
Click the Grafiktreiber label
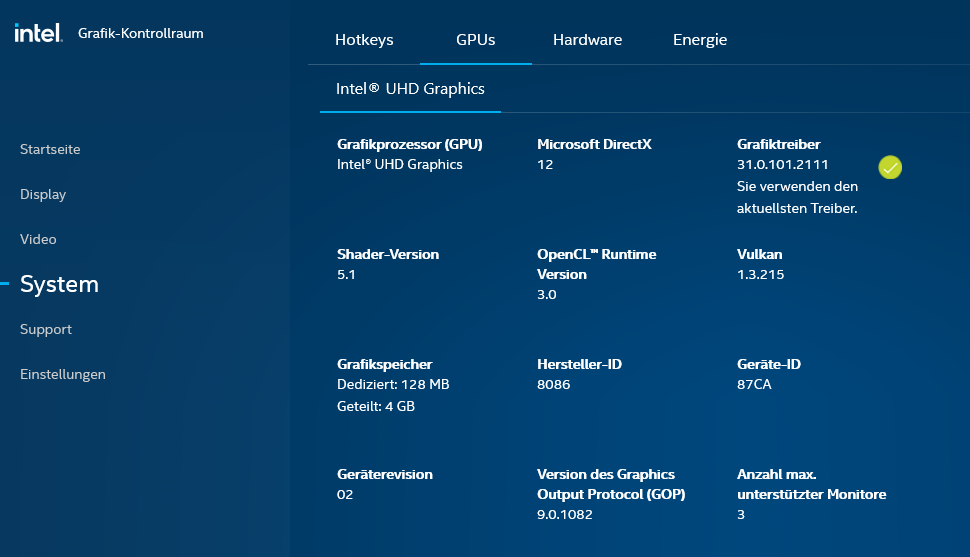(x=778, y=144)
